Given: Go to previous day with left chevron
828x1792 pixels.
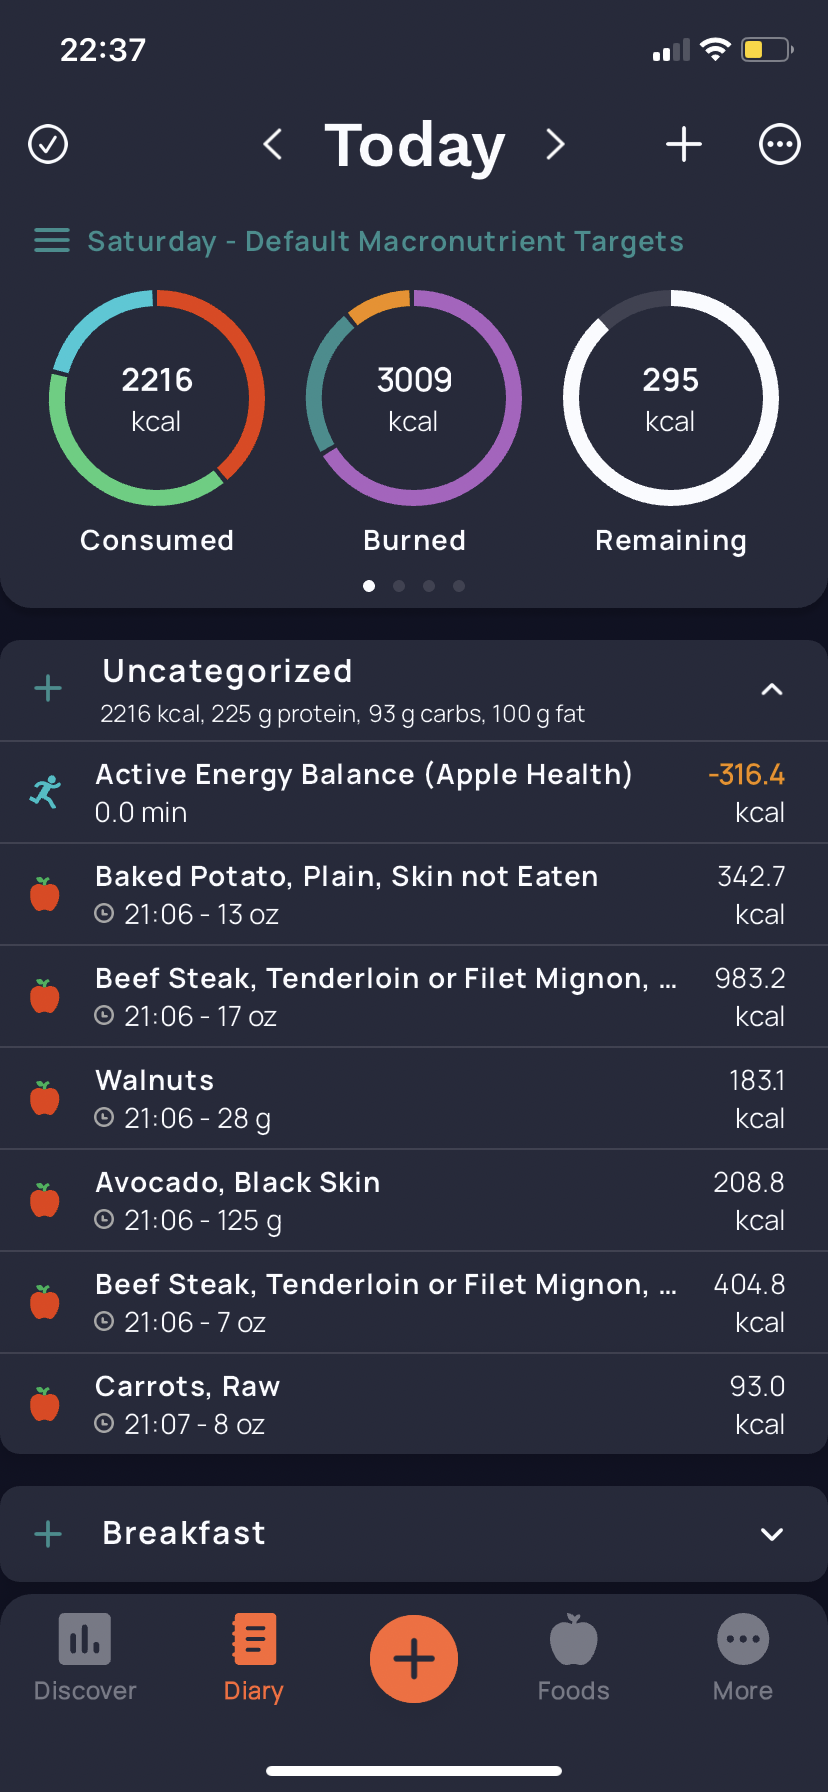Looking at the screenshot, I should pos(272,144).
